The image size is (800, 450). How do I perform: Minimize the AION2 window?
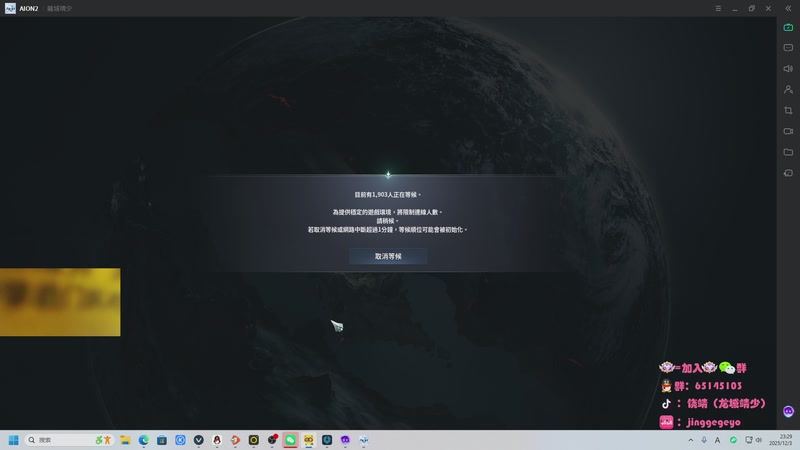[x=735, y=9]
